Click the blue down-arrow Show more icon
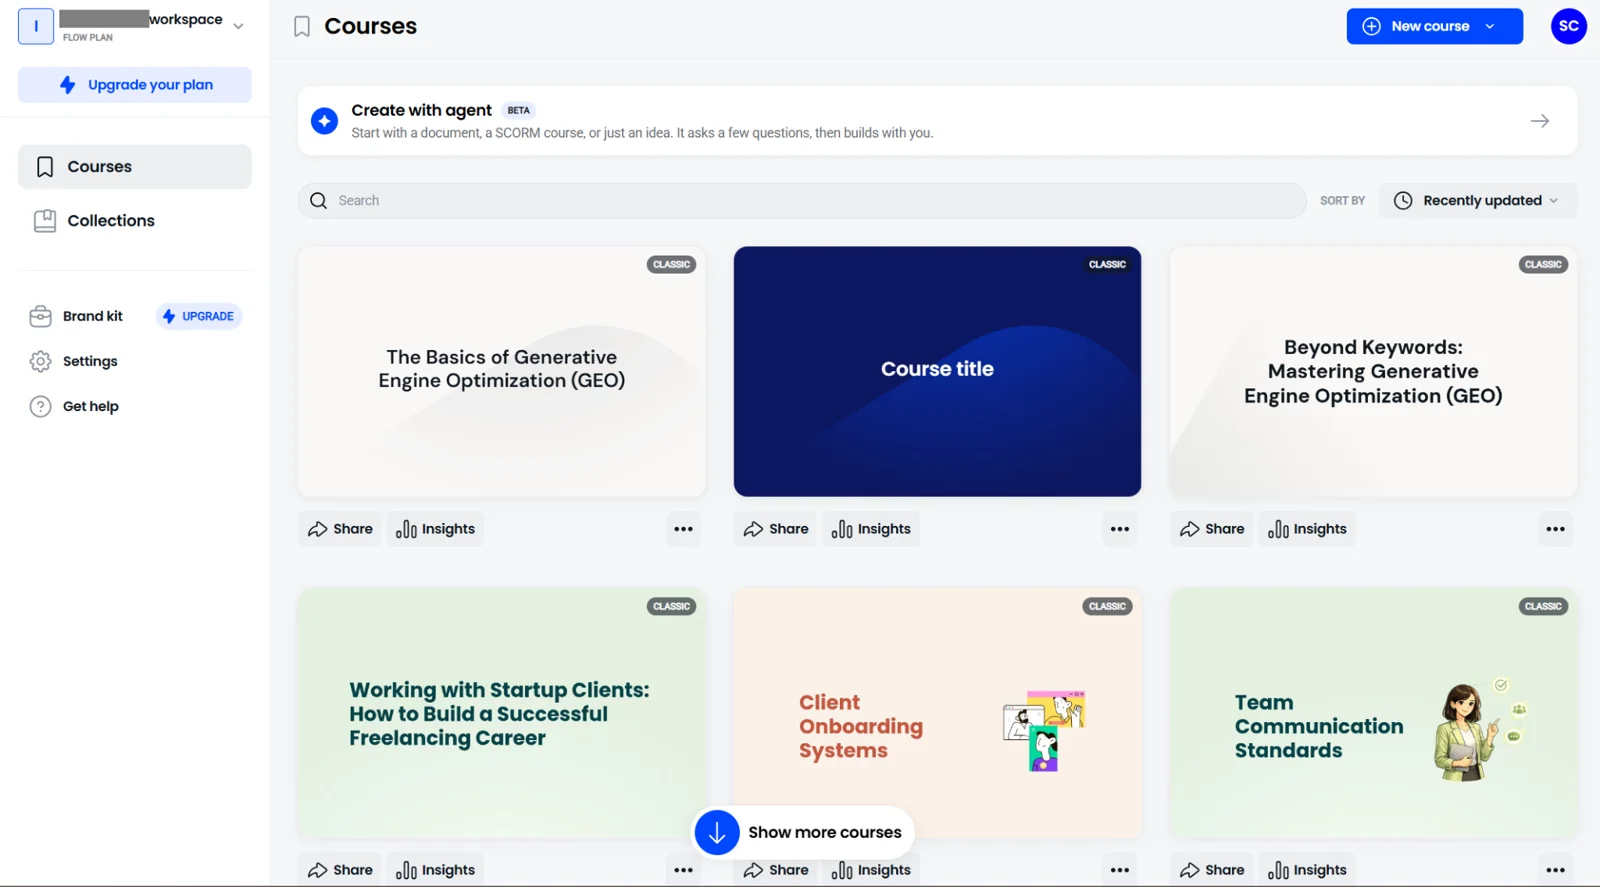The height and width of the screenshot is (887, 1600). pos(717,832)
